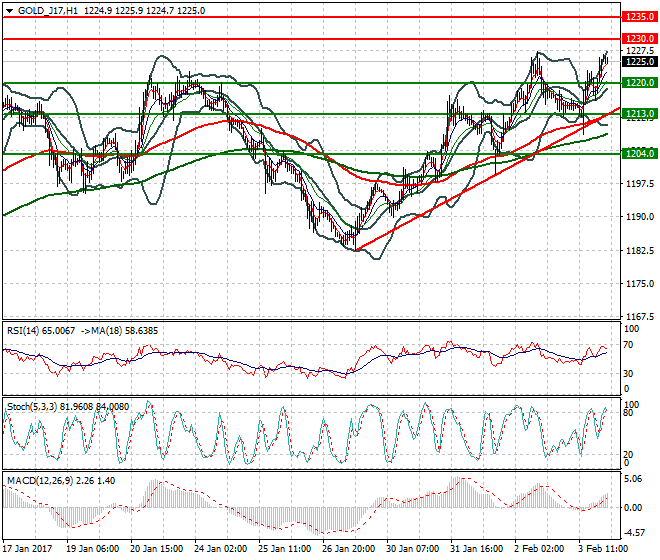
Task: Select the 1235.0 red price label
Action: pyautogui.click(x=640, y=17)
